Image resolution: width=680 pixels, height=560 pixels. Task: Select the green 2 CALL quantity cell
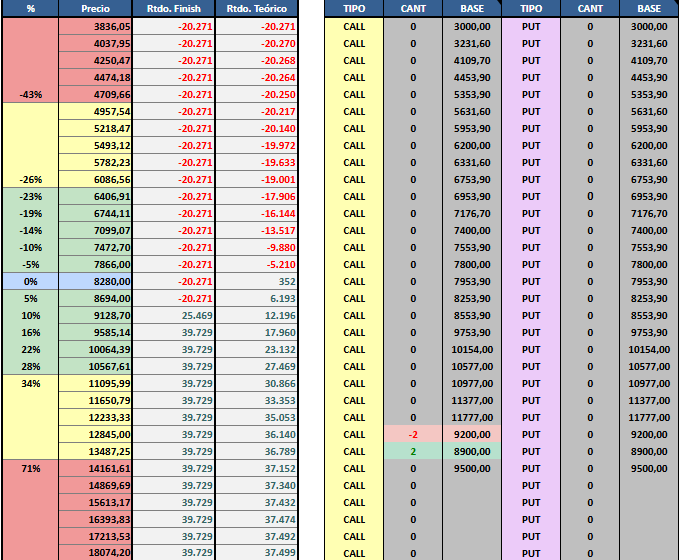click(x=413, y=452)
